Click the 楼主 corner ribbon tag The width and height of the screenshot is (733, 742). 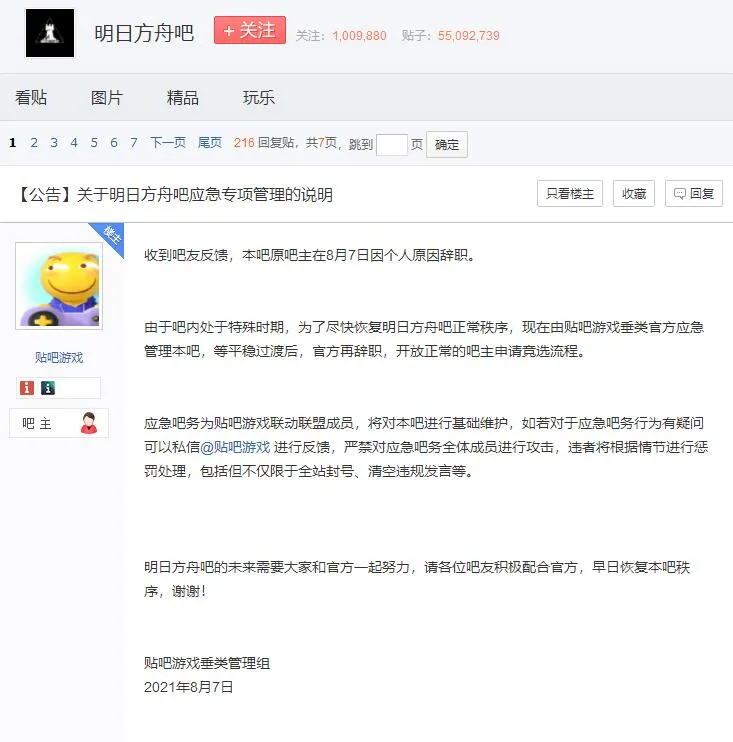(x=111, y=235)
